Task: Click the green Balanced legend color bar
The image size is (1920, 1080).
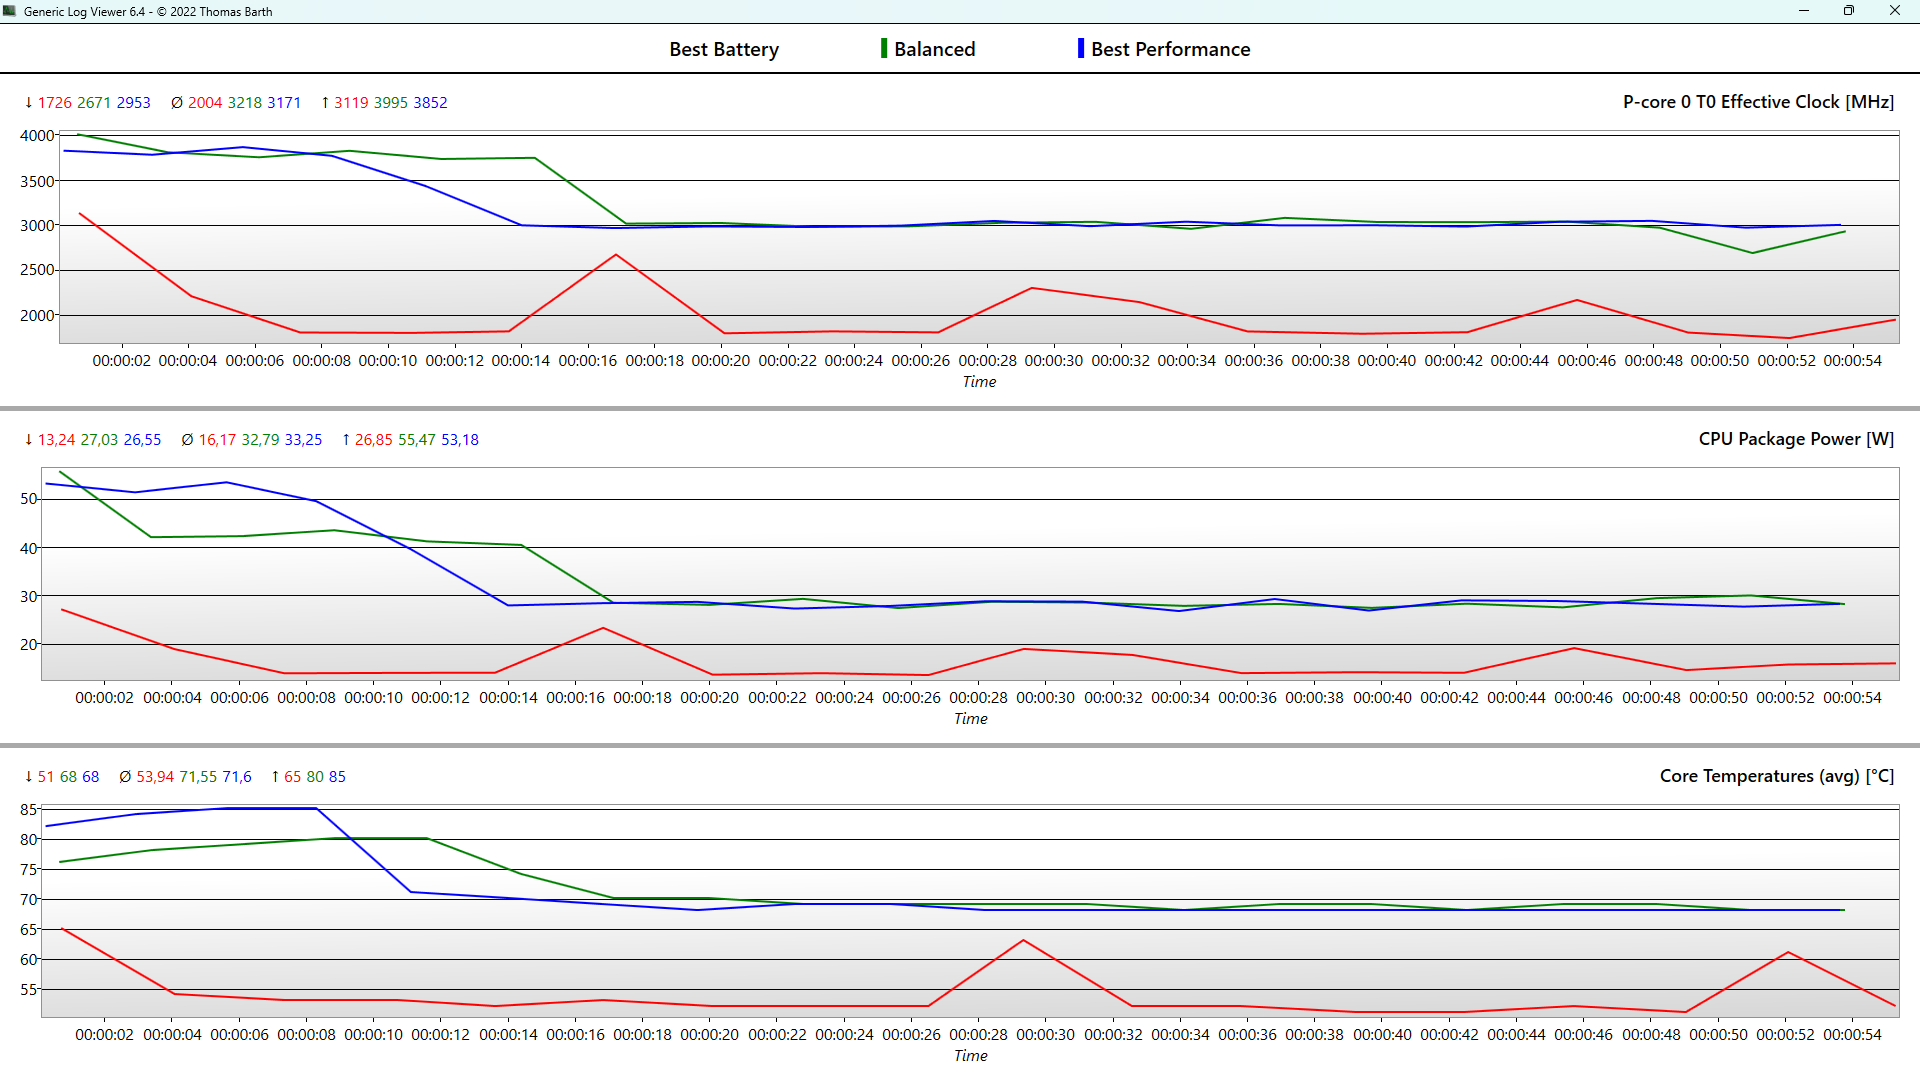Action: point(884,49)
